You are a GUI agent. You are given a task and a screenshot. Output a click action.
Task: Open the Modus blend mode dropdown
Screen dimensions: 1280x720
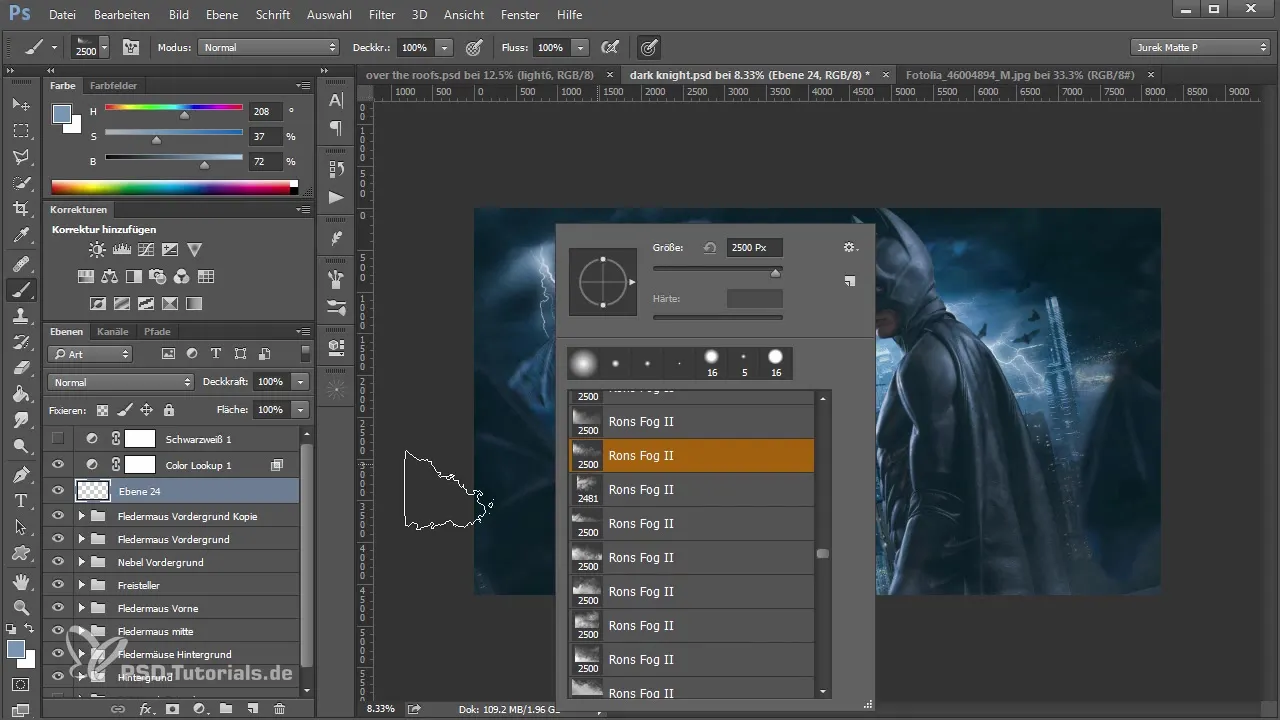pos(269,47)
